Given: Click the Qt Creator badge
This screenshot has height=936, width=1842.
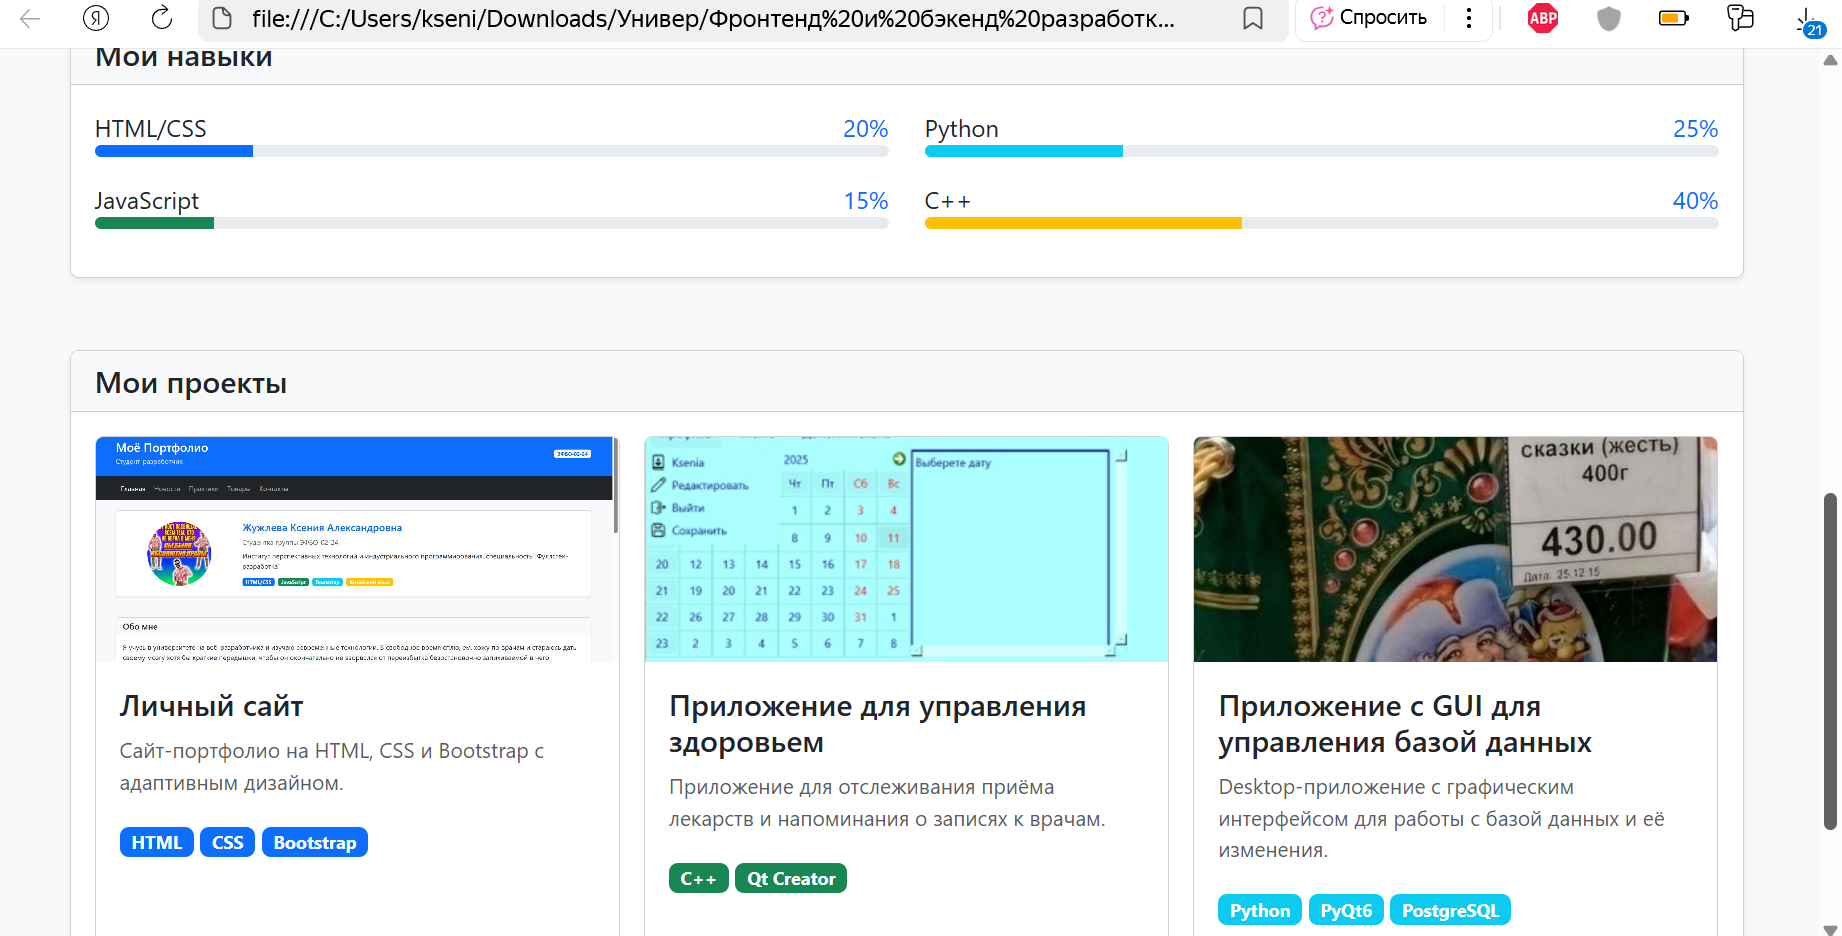Looking at the screenshot, I should click(790, 878).
